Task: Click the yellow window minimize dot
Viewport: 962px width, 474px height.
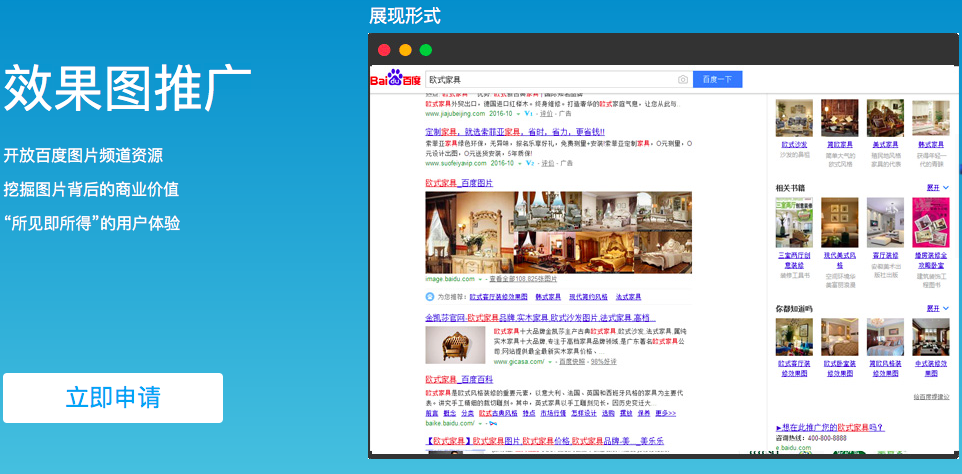Action: [x=405, y=49]
